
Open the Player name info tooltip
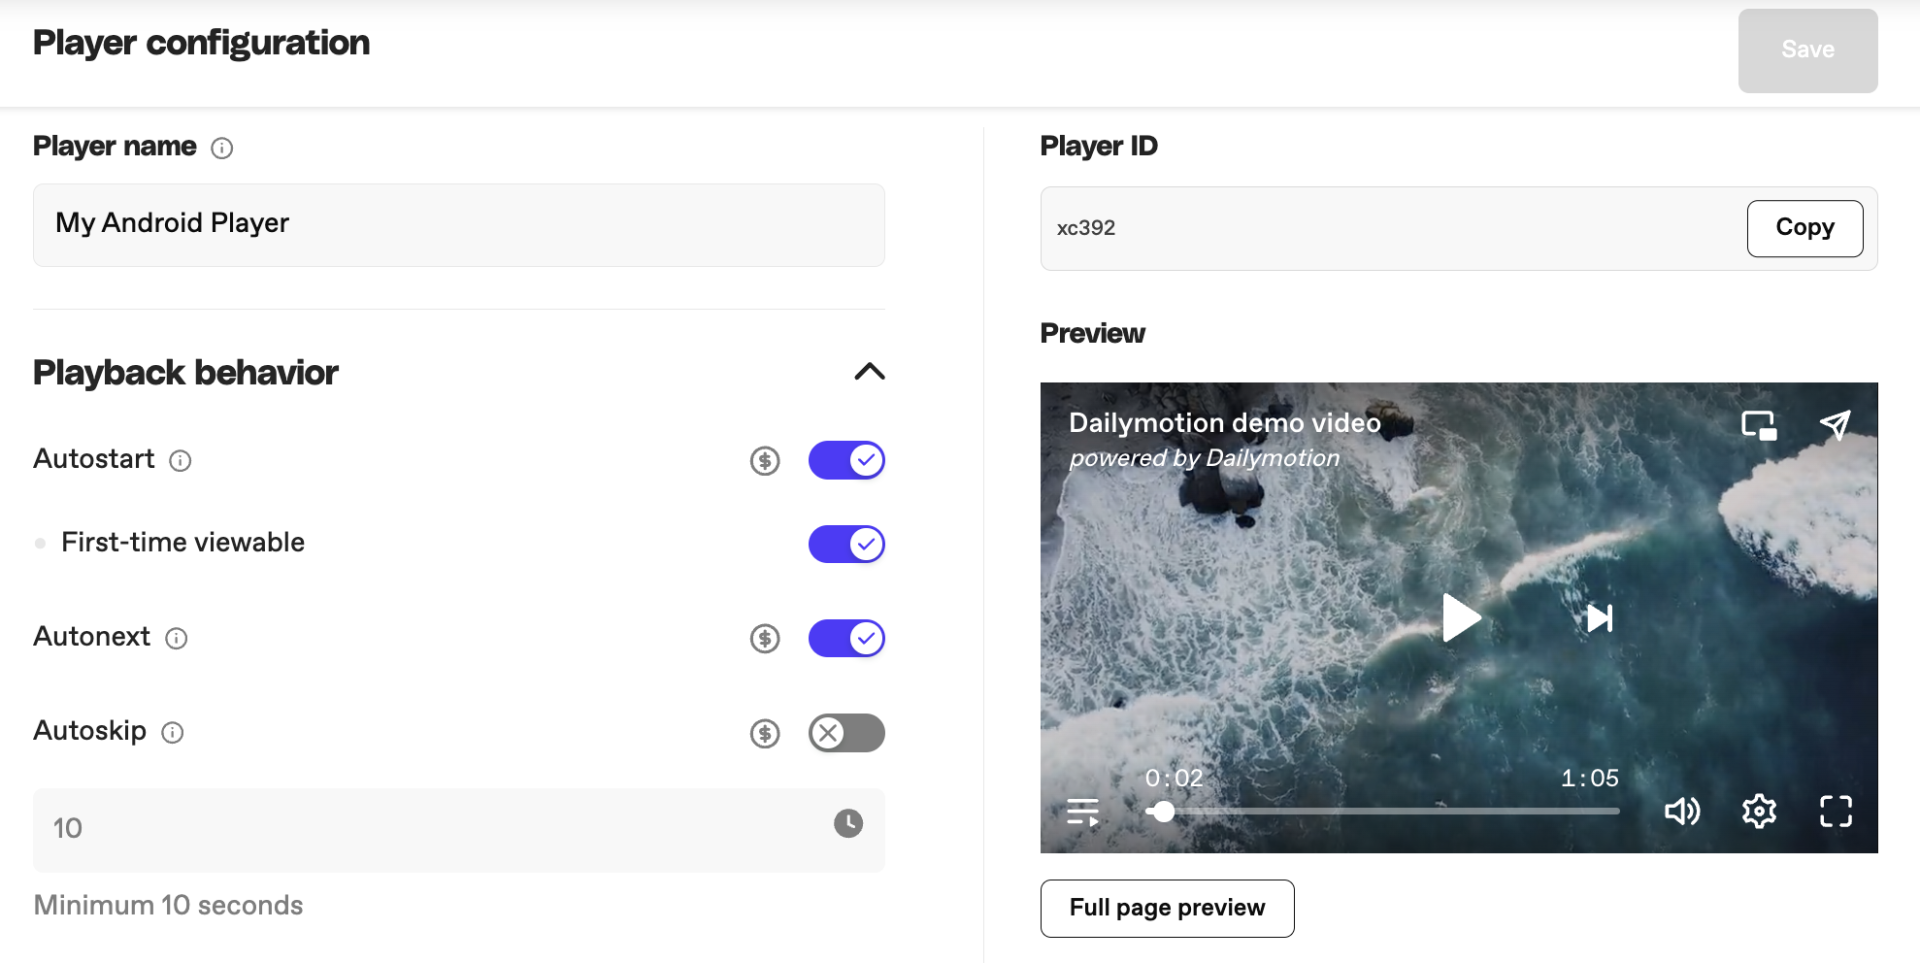click(x=221, y=148)
